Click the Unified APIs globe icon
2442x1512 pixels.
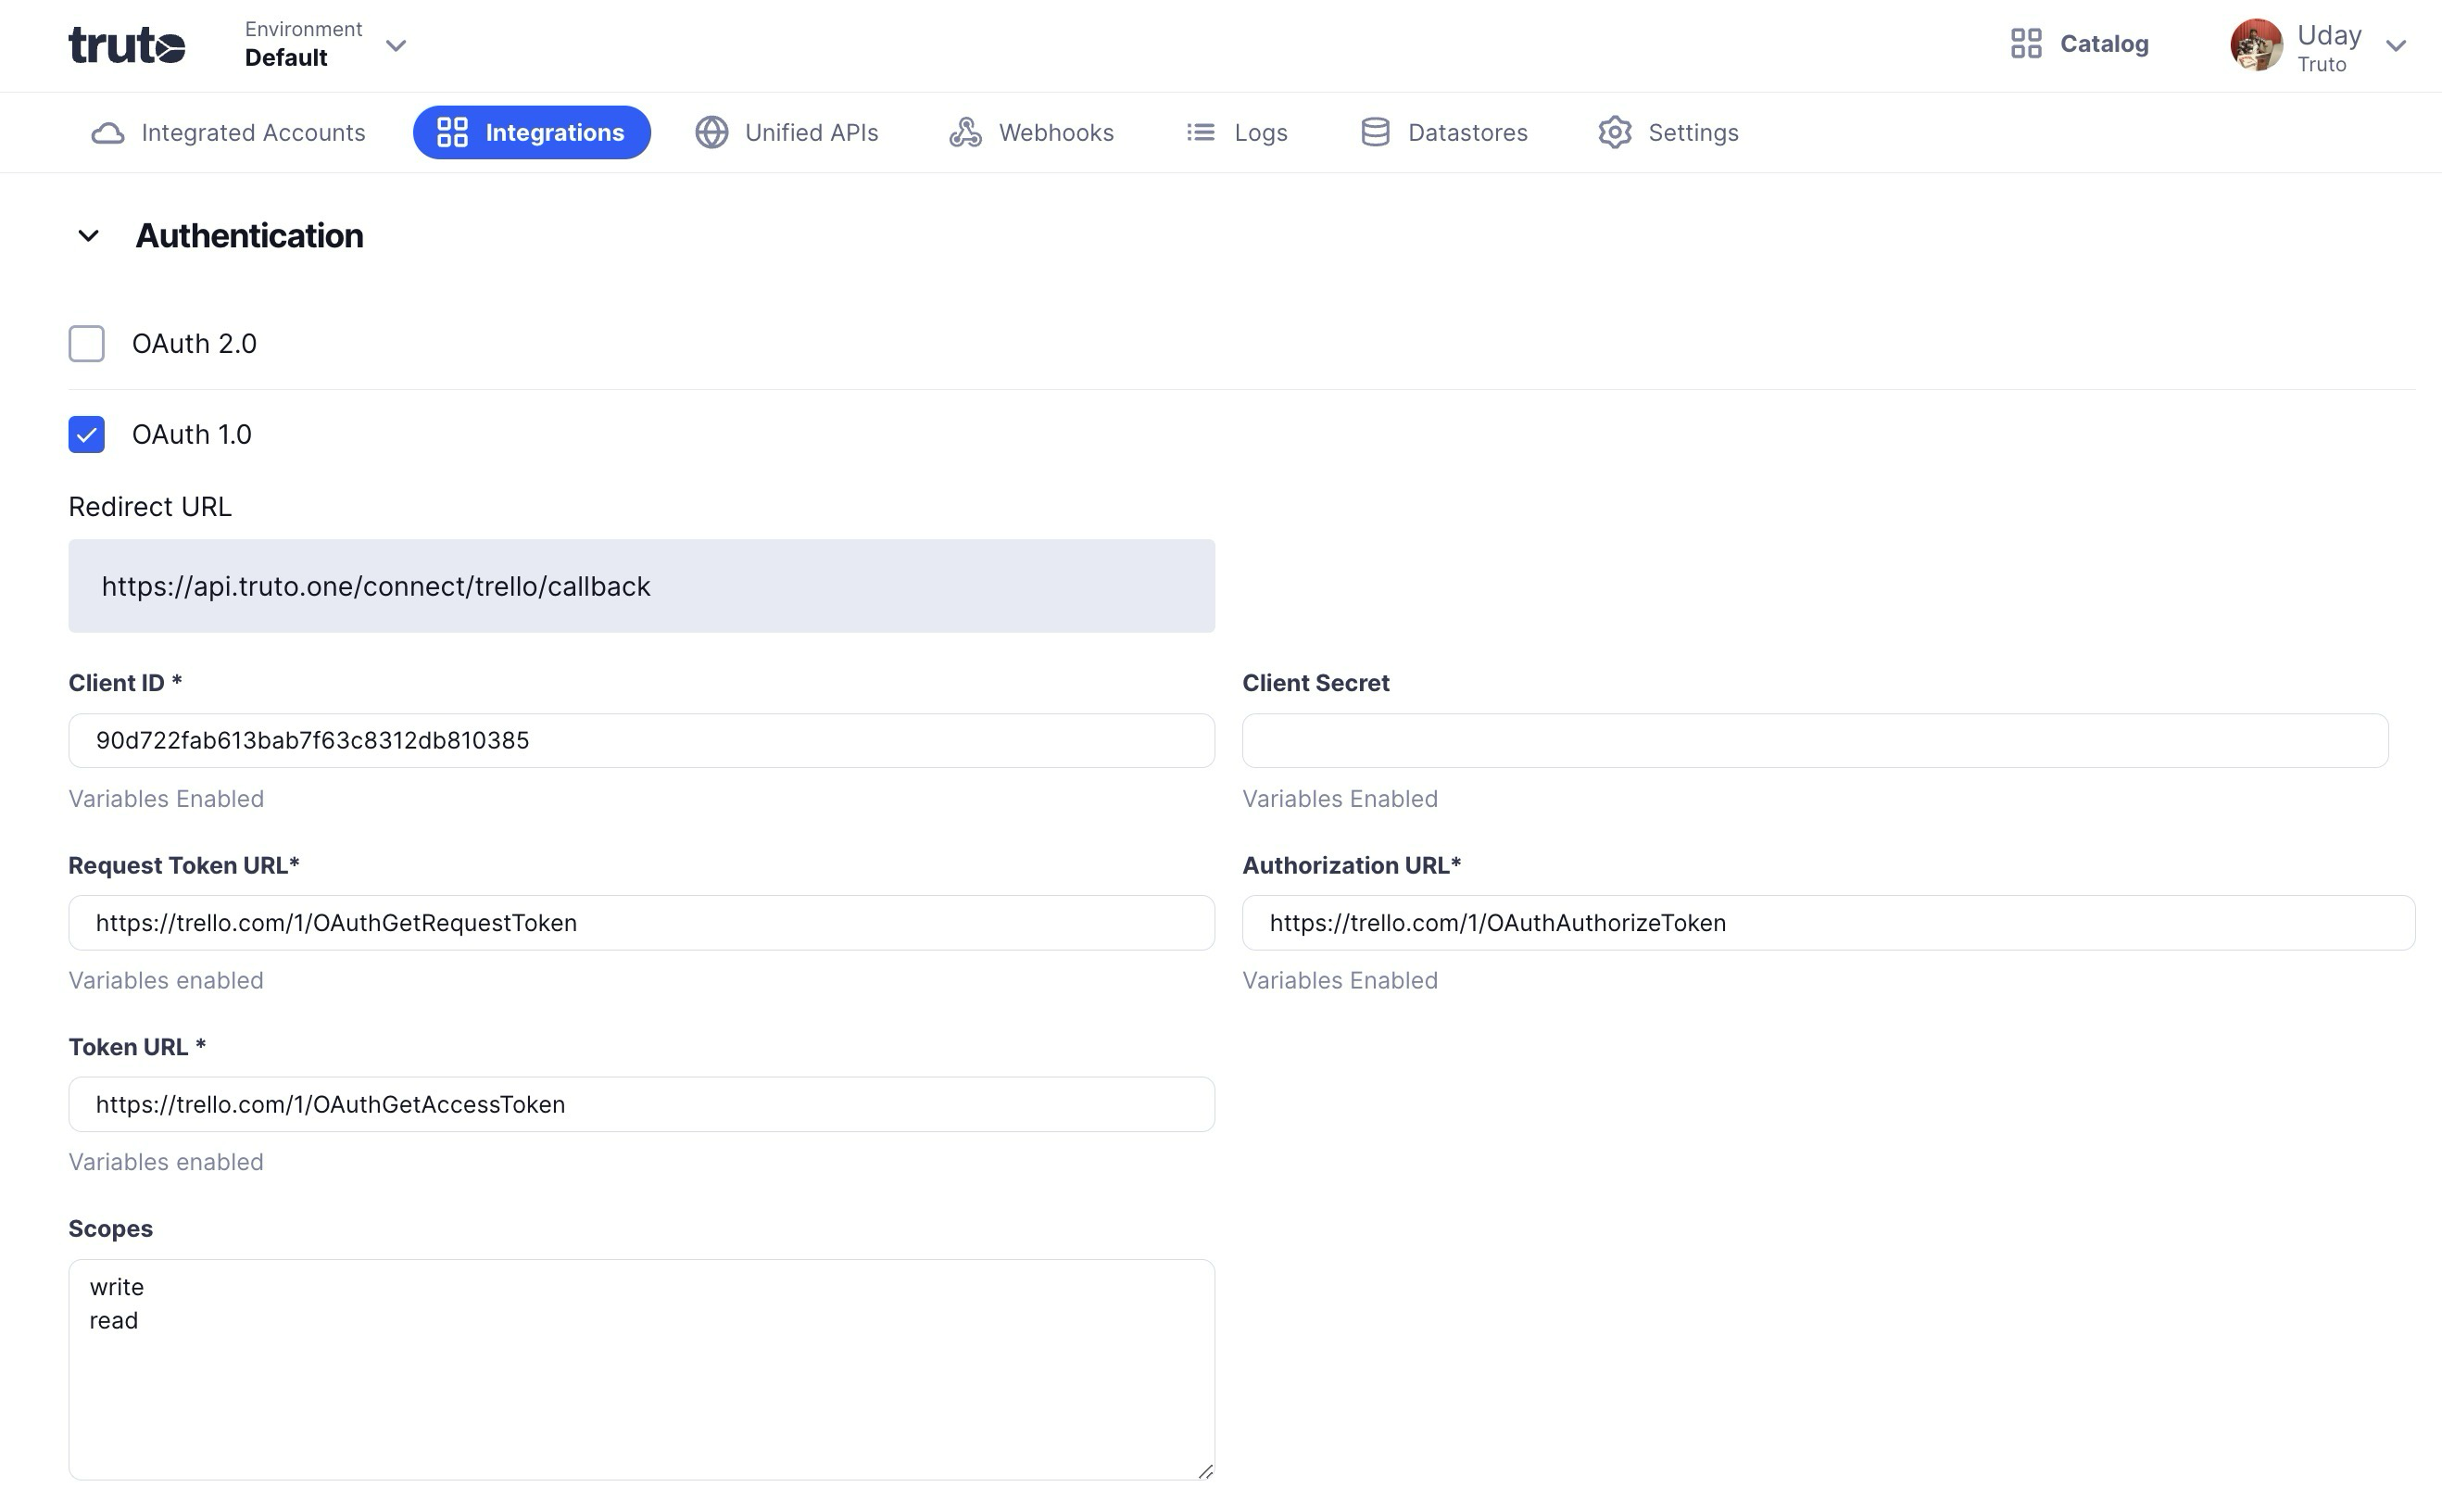711,132
